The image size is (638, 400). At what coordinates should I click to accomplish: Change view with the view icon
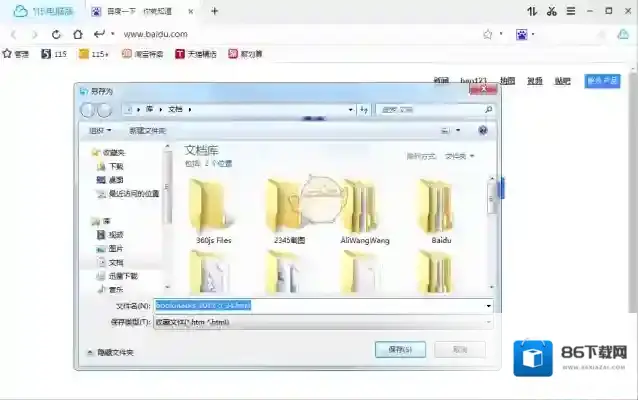446,131
